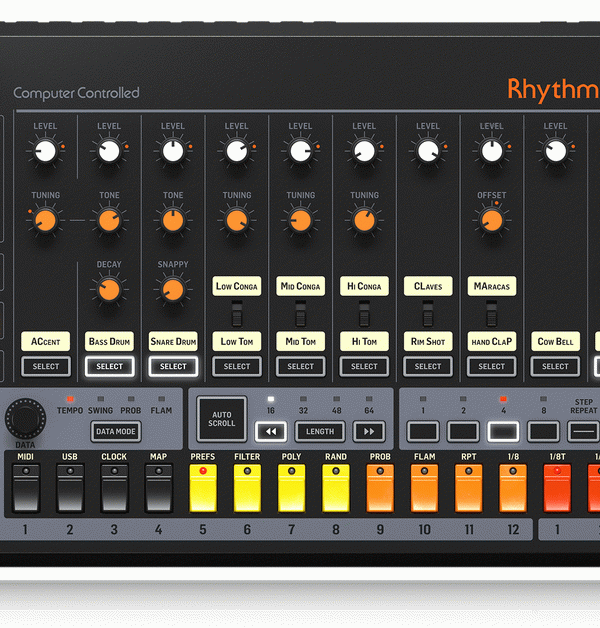Click the Mid Tom Tuning knob

point(300,221)
